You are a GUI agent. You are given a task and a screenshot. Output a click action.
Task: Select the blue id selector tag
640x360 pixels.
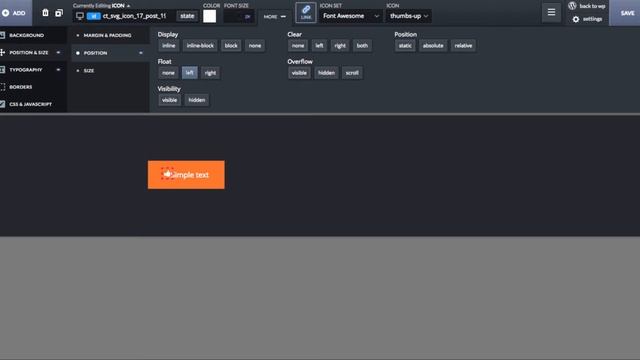(x=93, y=16)
